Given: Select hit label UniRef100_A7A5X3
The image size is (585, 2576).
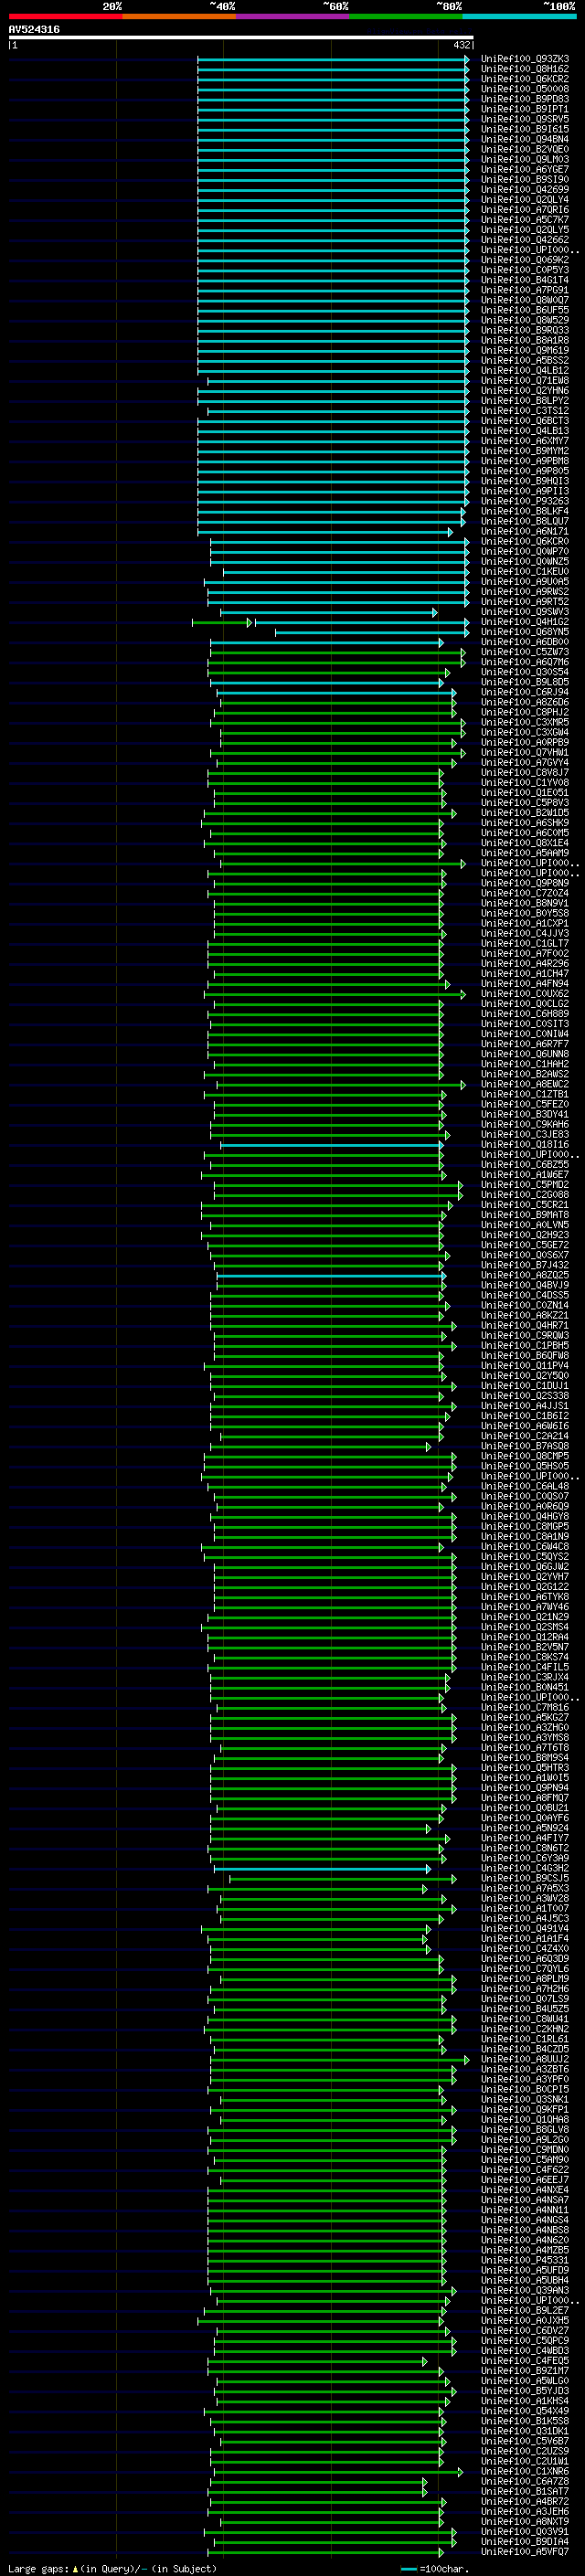Looking at the screenshot, I should 525,1888.
